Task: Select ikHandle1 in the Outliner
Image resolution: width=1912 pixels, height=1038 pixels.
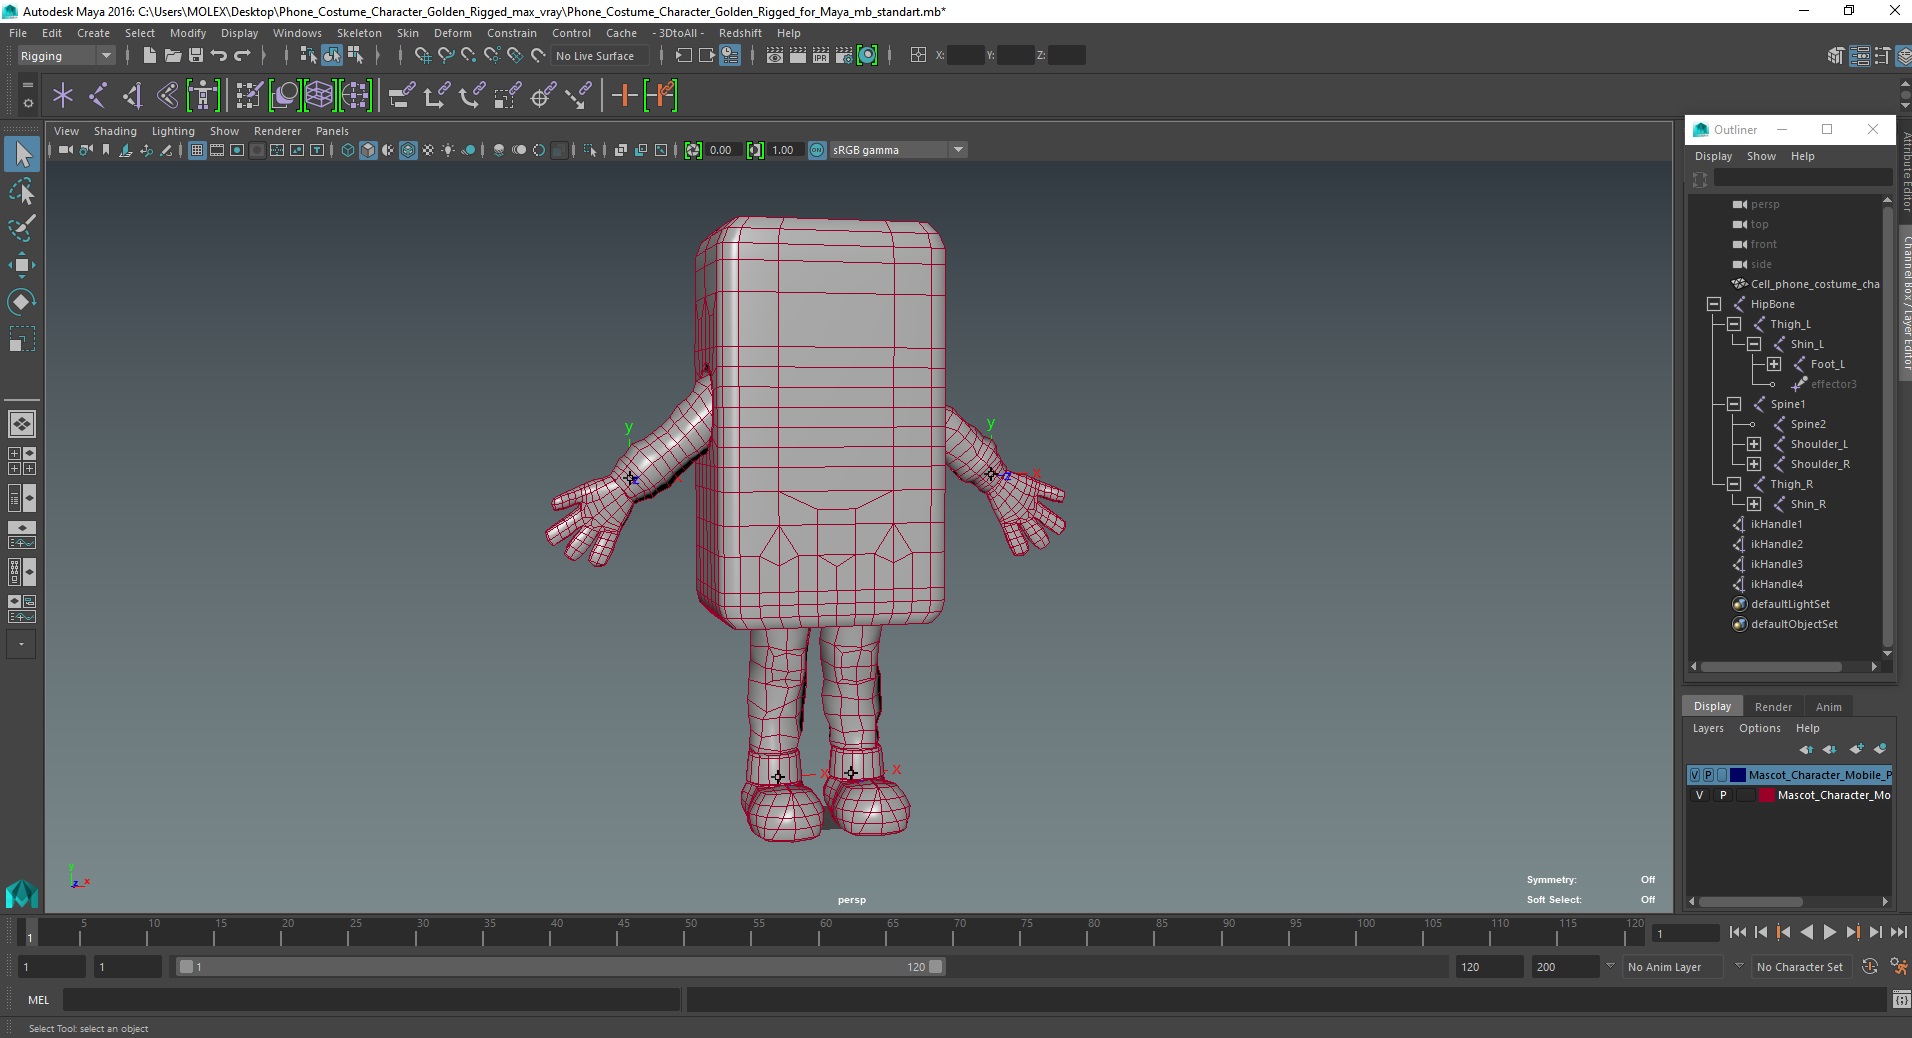Action: coord(1776,524)
